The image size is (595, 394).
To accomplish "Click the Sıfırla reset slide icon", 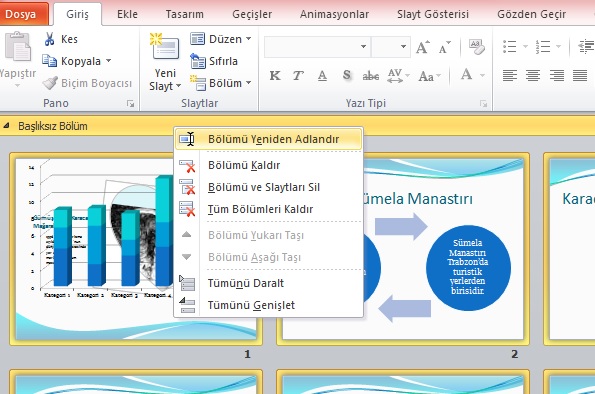I will (x=198, y=61).
